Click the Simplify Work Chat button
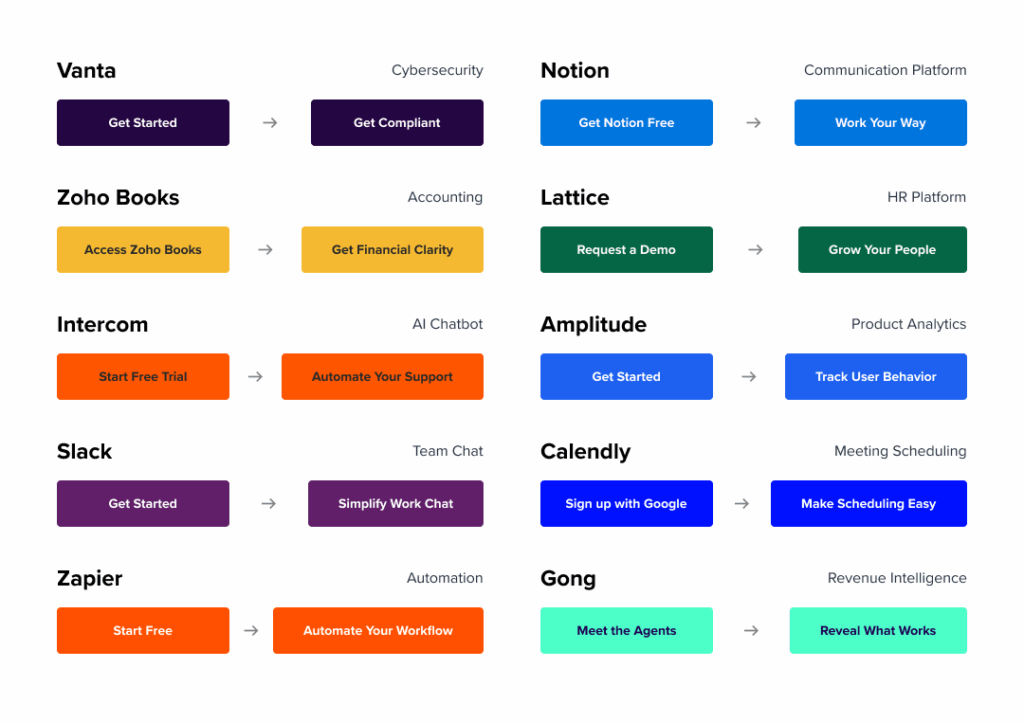The image size is (1024, 722). pos(395,504)
